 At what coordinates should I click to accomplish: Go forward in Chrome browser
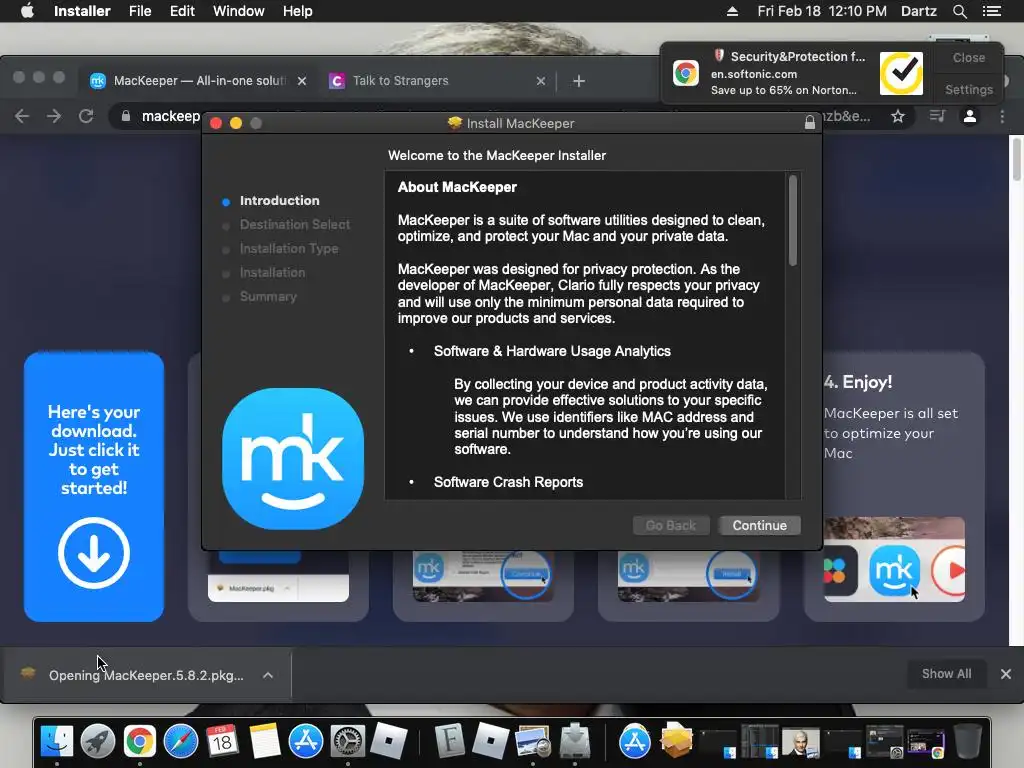[x=54, y=116]
